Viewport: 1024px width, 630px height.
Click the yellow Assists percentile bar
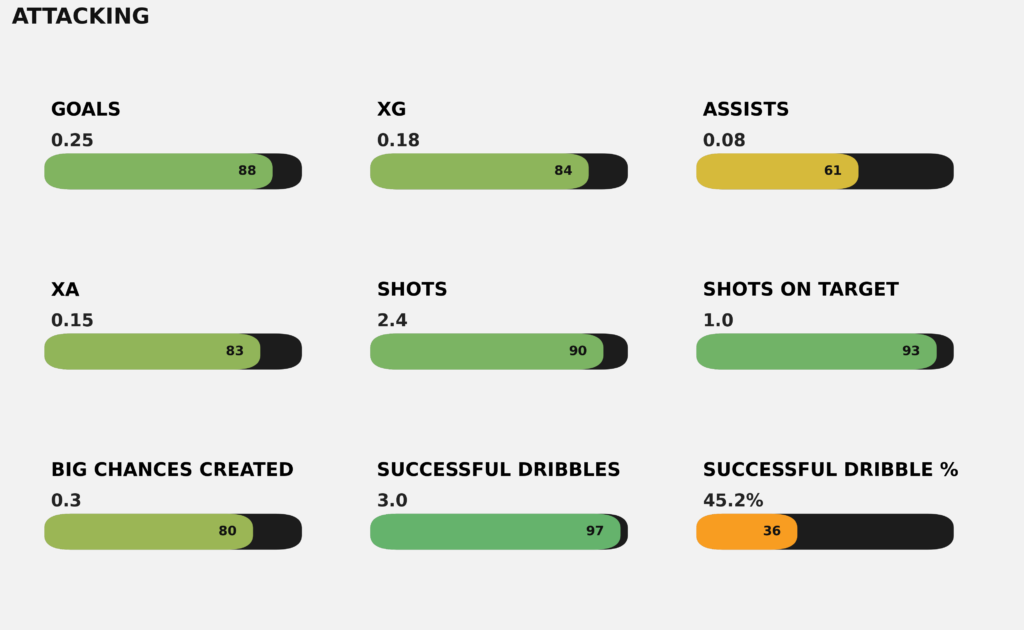777,171
